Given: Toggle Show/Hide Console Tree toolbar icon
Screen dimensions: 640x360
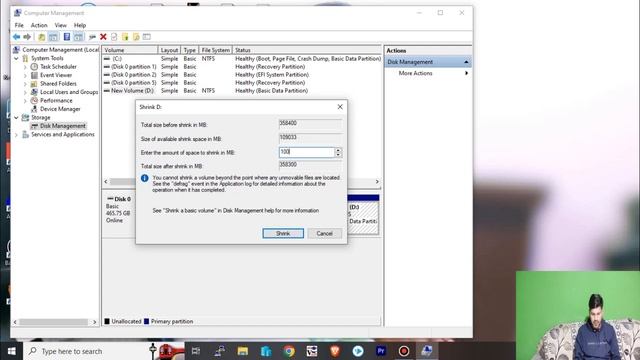Looking at the screenshot, I should click(53, 37).
